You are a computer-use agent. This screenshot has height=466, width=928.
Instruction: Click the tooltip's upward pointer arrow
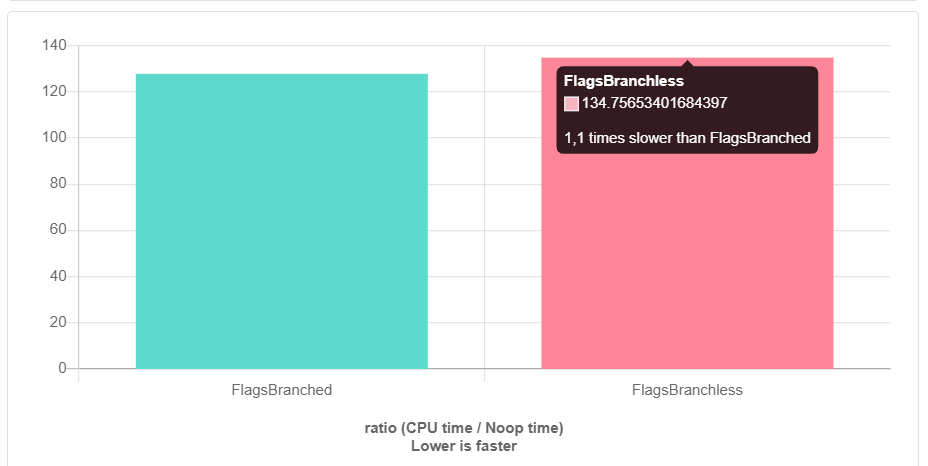pos(687,63)
